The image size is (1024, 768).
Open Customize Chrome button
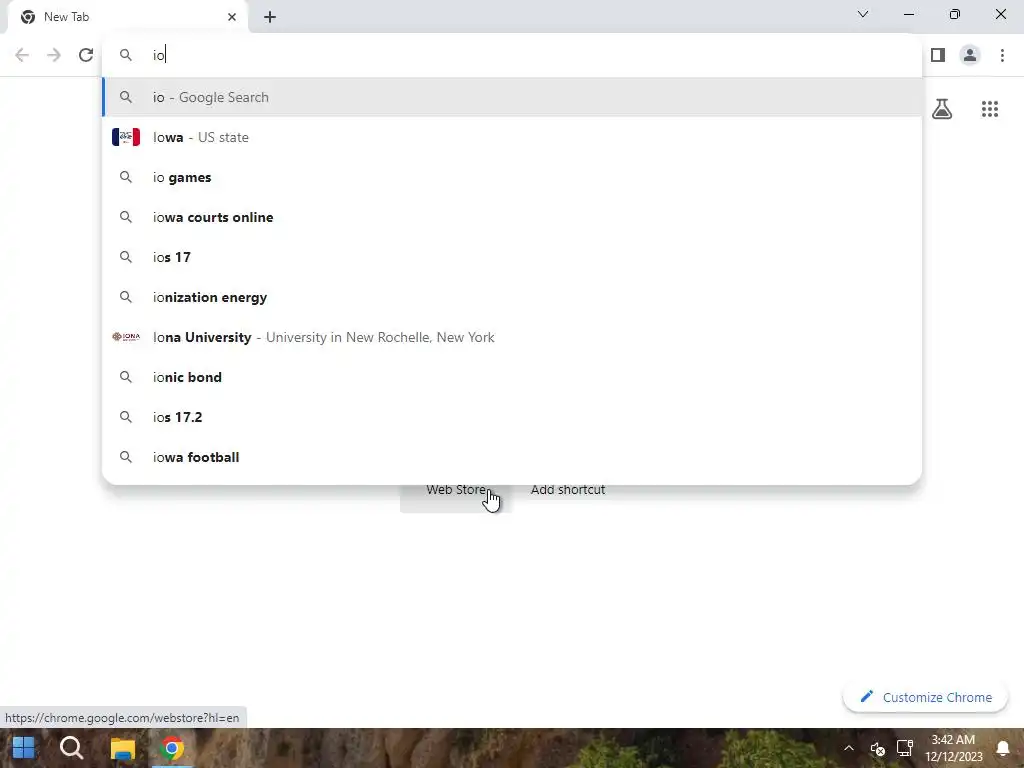click(x=925, y=697)
